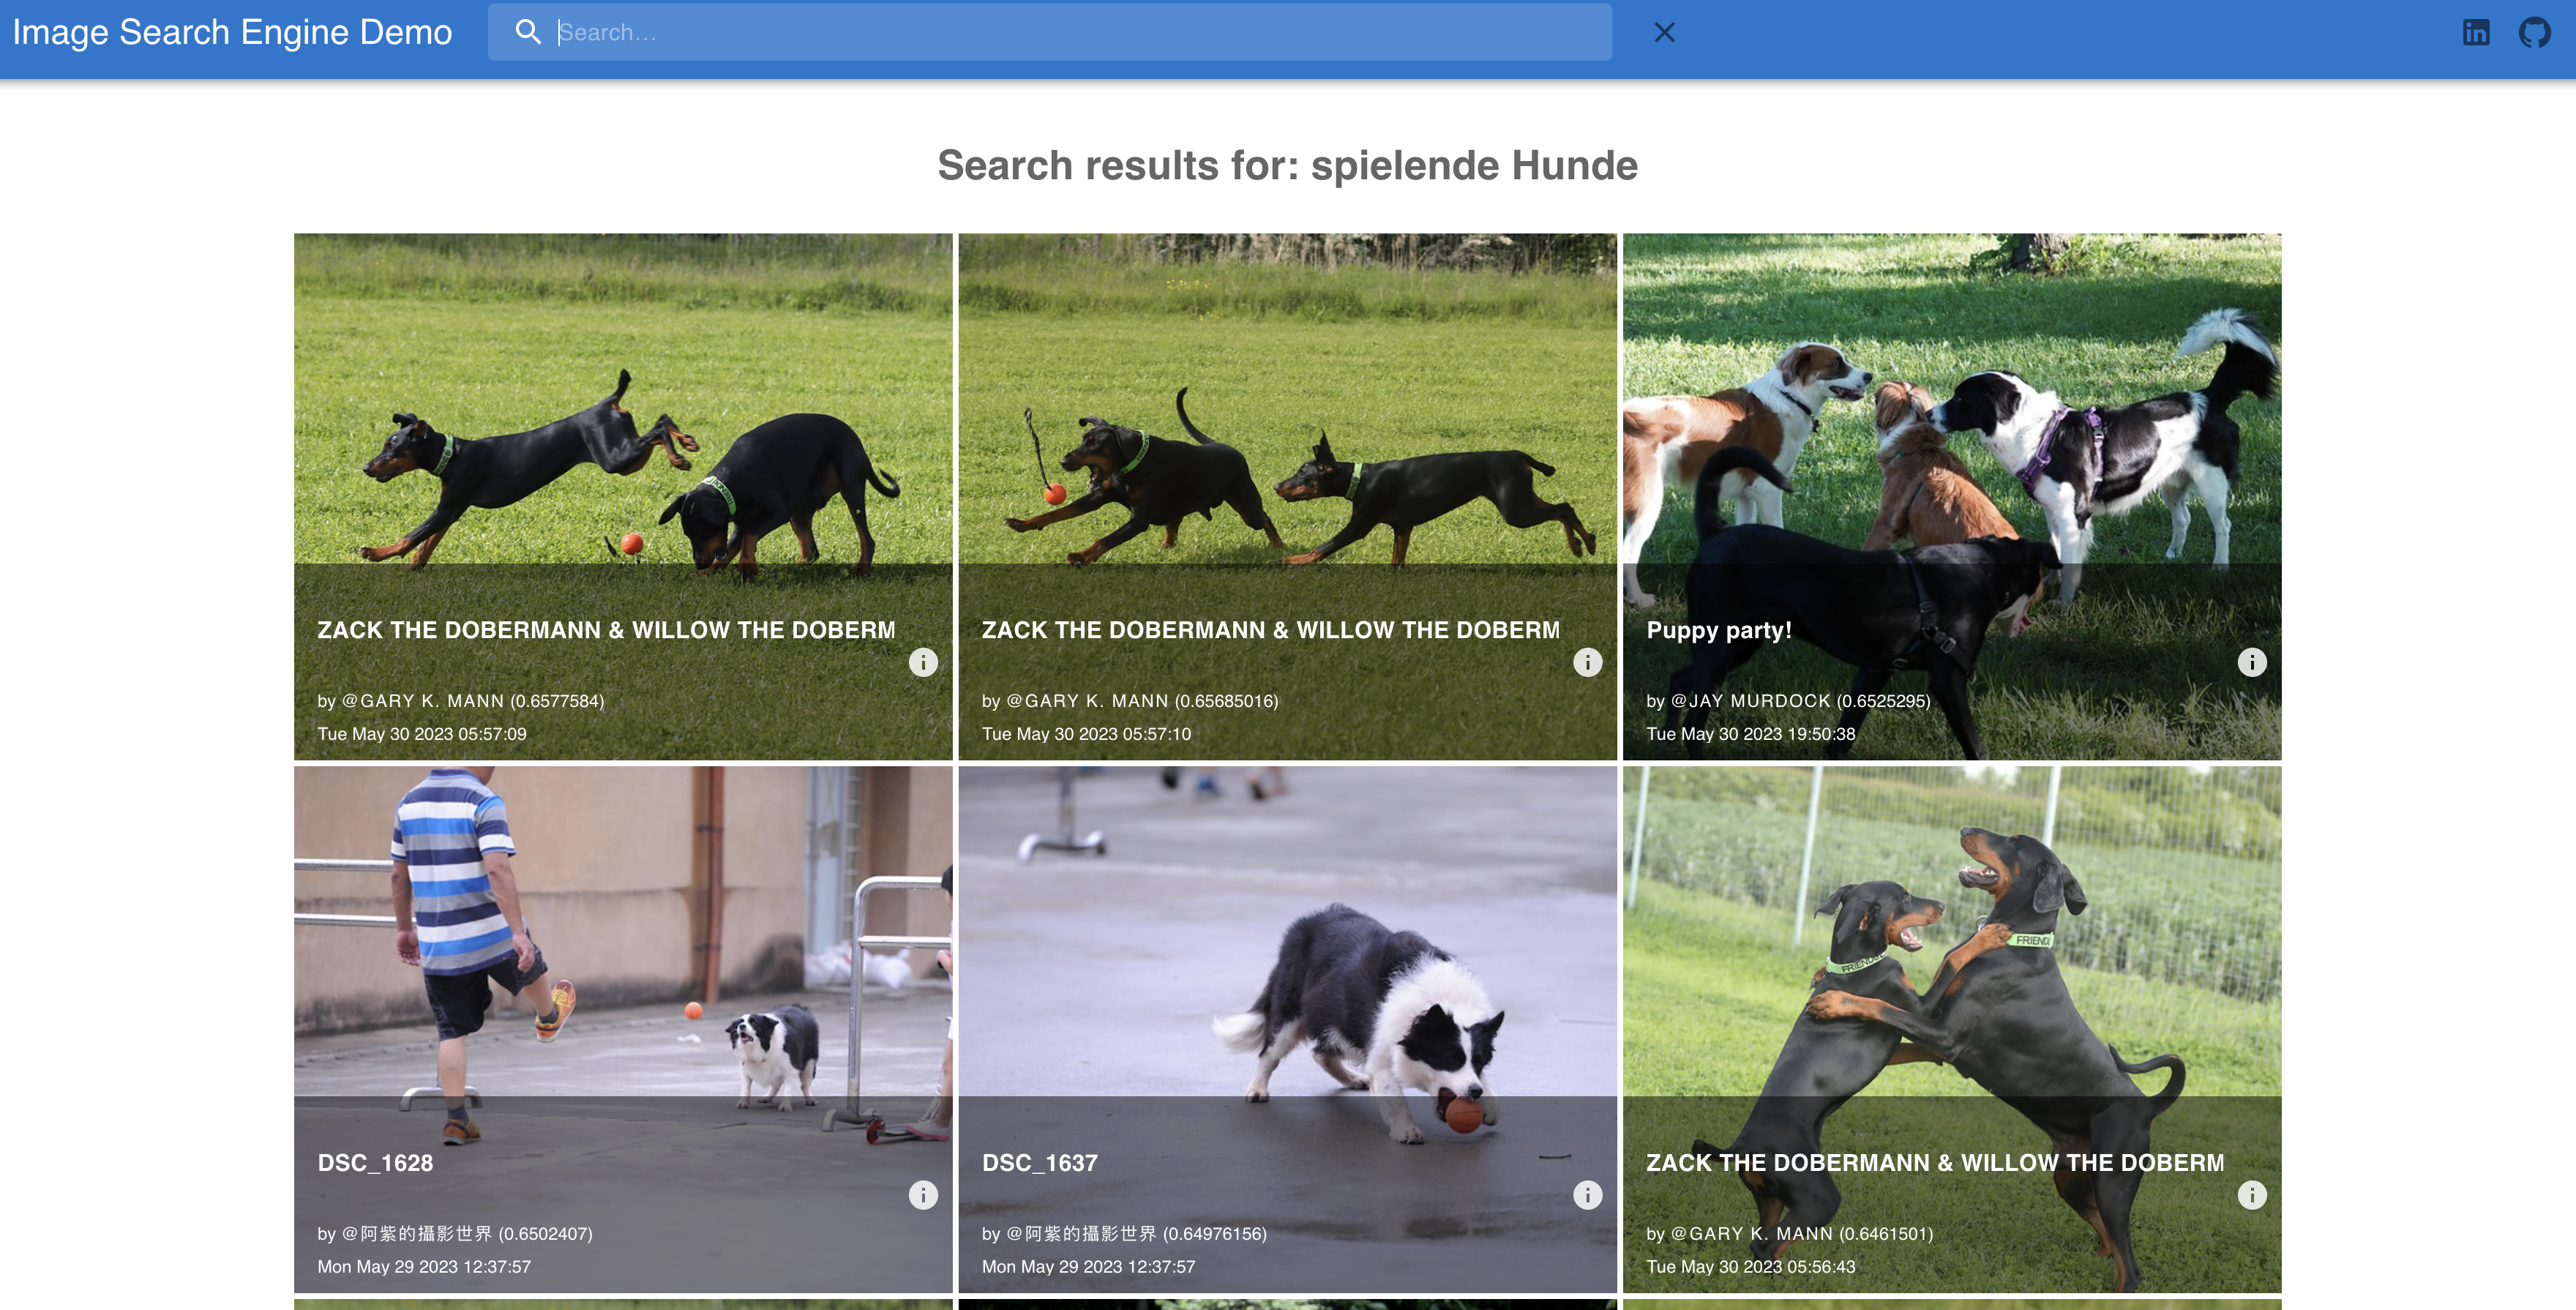Show info for DSC_1628 image

pos(923,1195)
